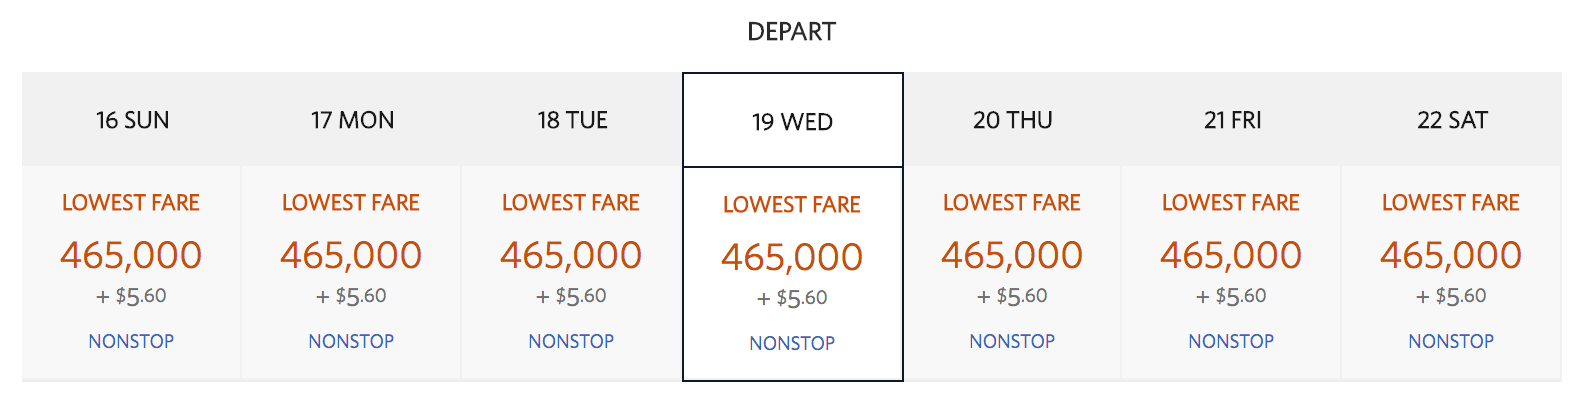Click the 465,000 fare for 16 SUN

coord(131,255)
